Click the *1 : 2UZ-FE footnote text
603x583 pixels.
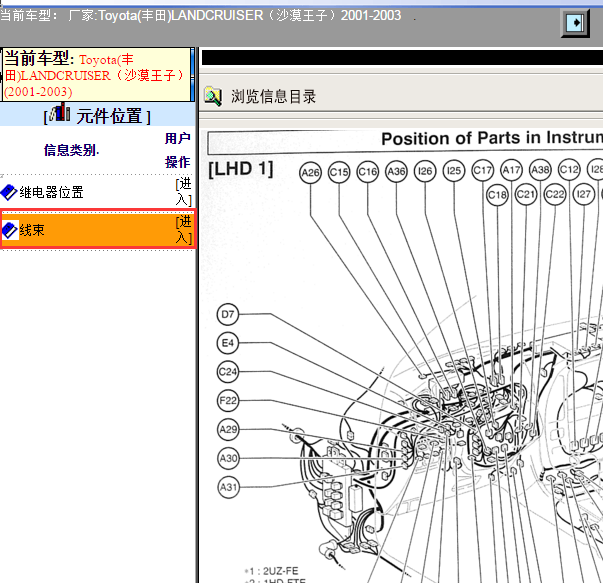[271, 571]
